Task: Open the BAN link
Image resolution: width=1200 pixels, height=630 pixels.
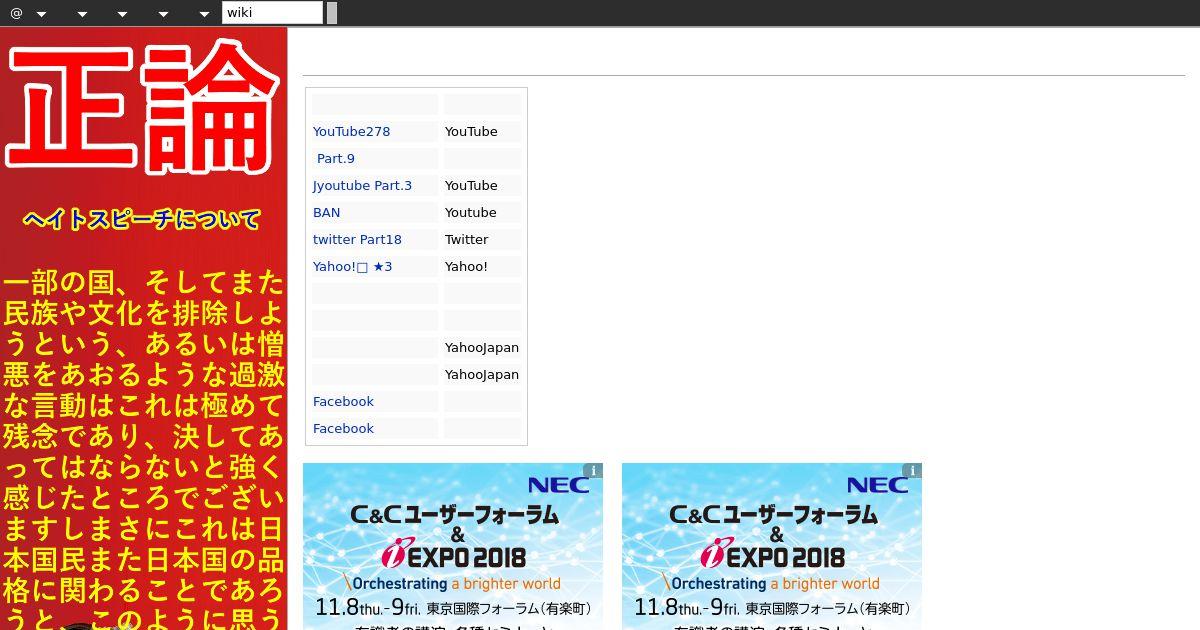Action: tap(326, 213)
